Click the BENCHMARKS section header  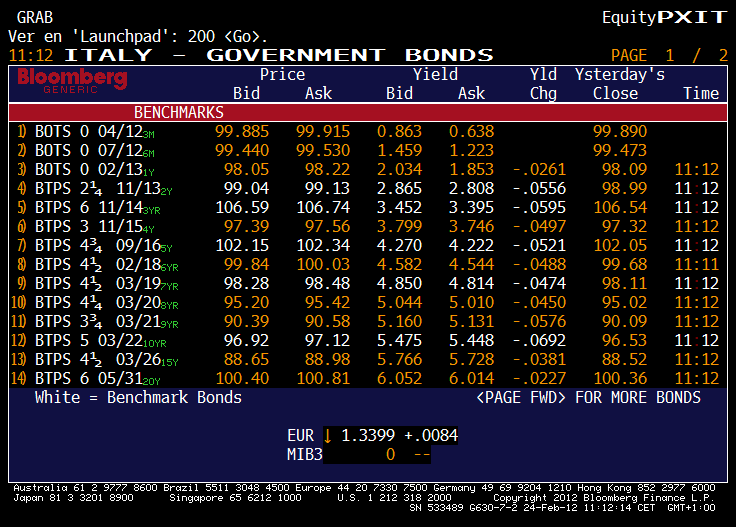[368, 112]
